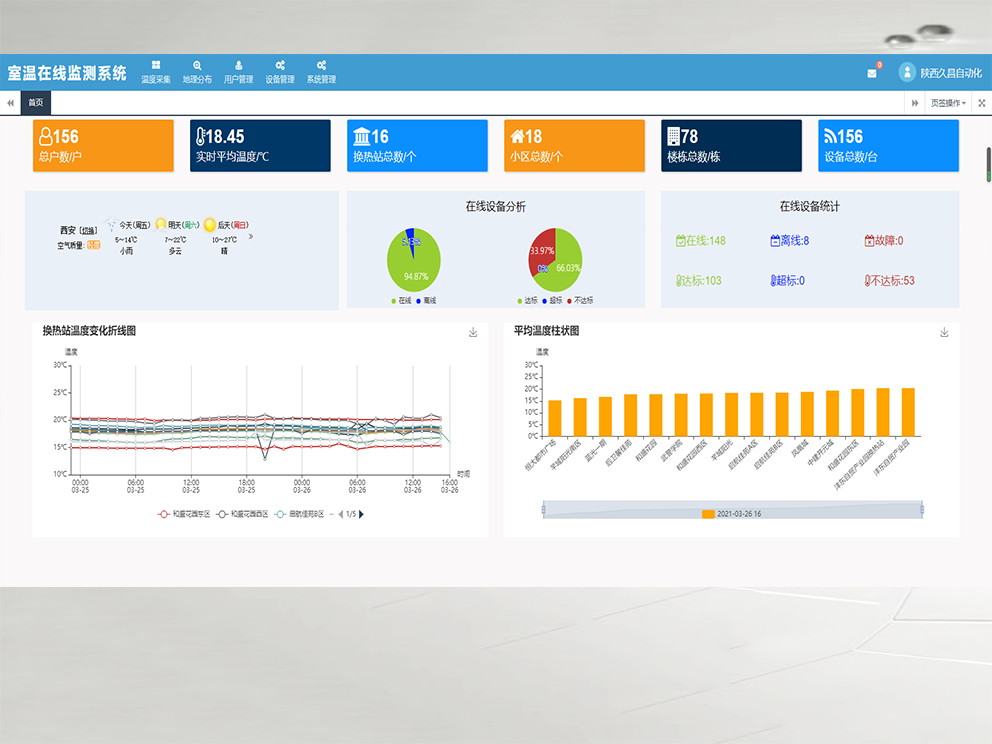Click the sunny icon for 后天

point(210,225)
